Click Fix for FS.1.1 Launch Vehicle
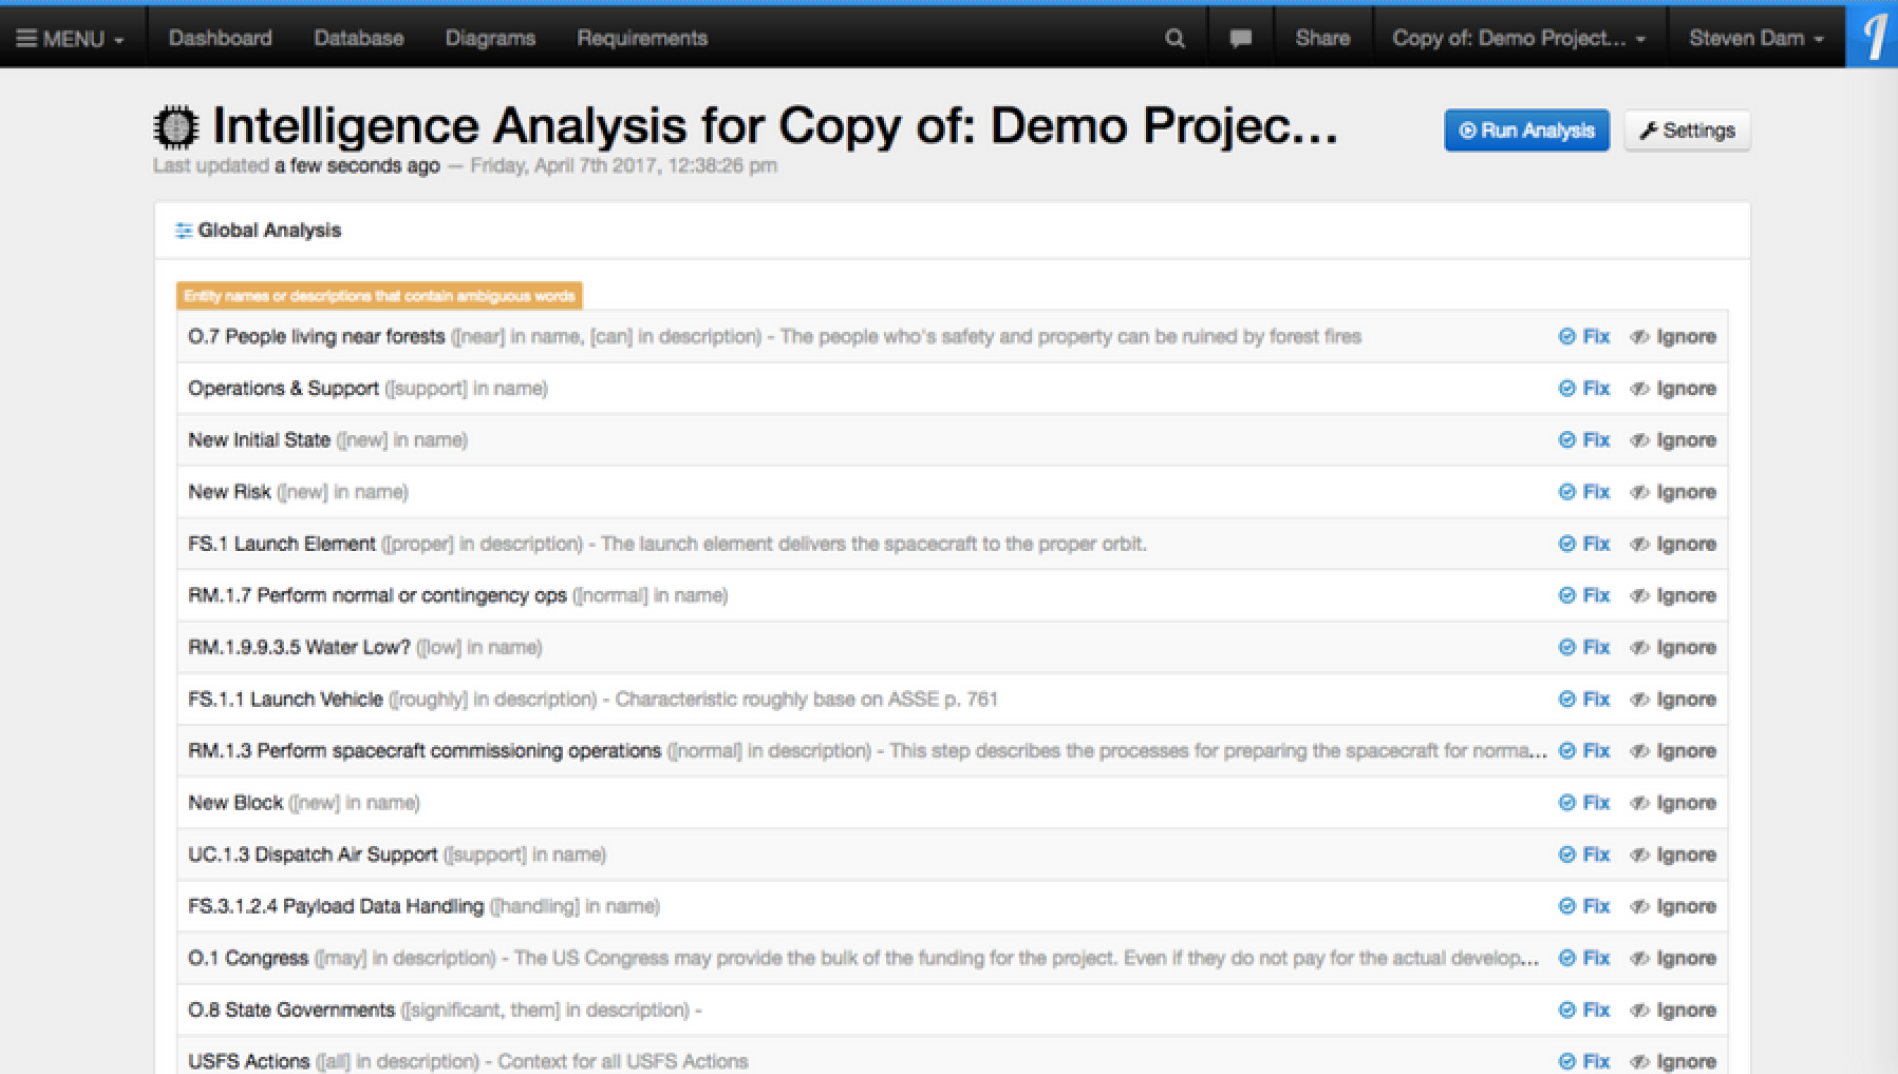1898x1074 pixels. click(1584, 700)
